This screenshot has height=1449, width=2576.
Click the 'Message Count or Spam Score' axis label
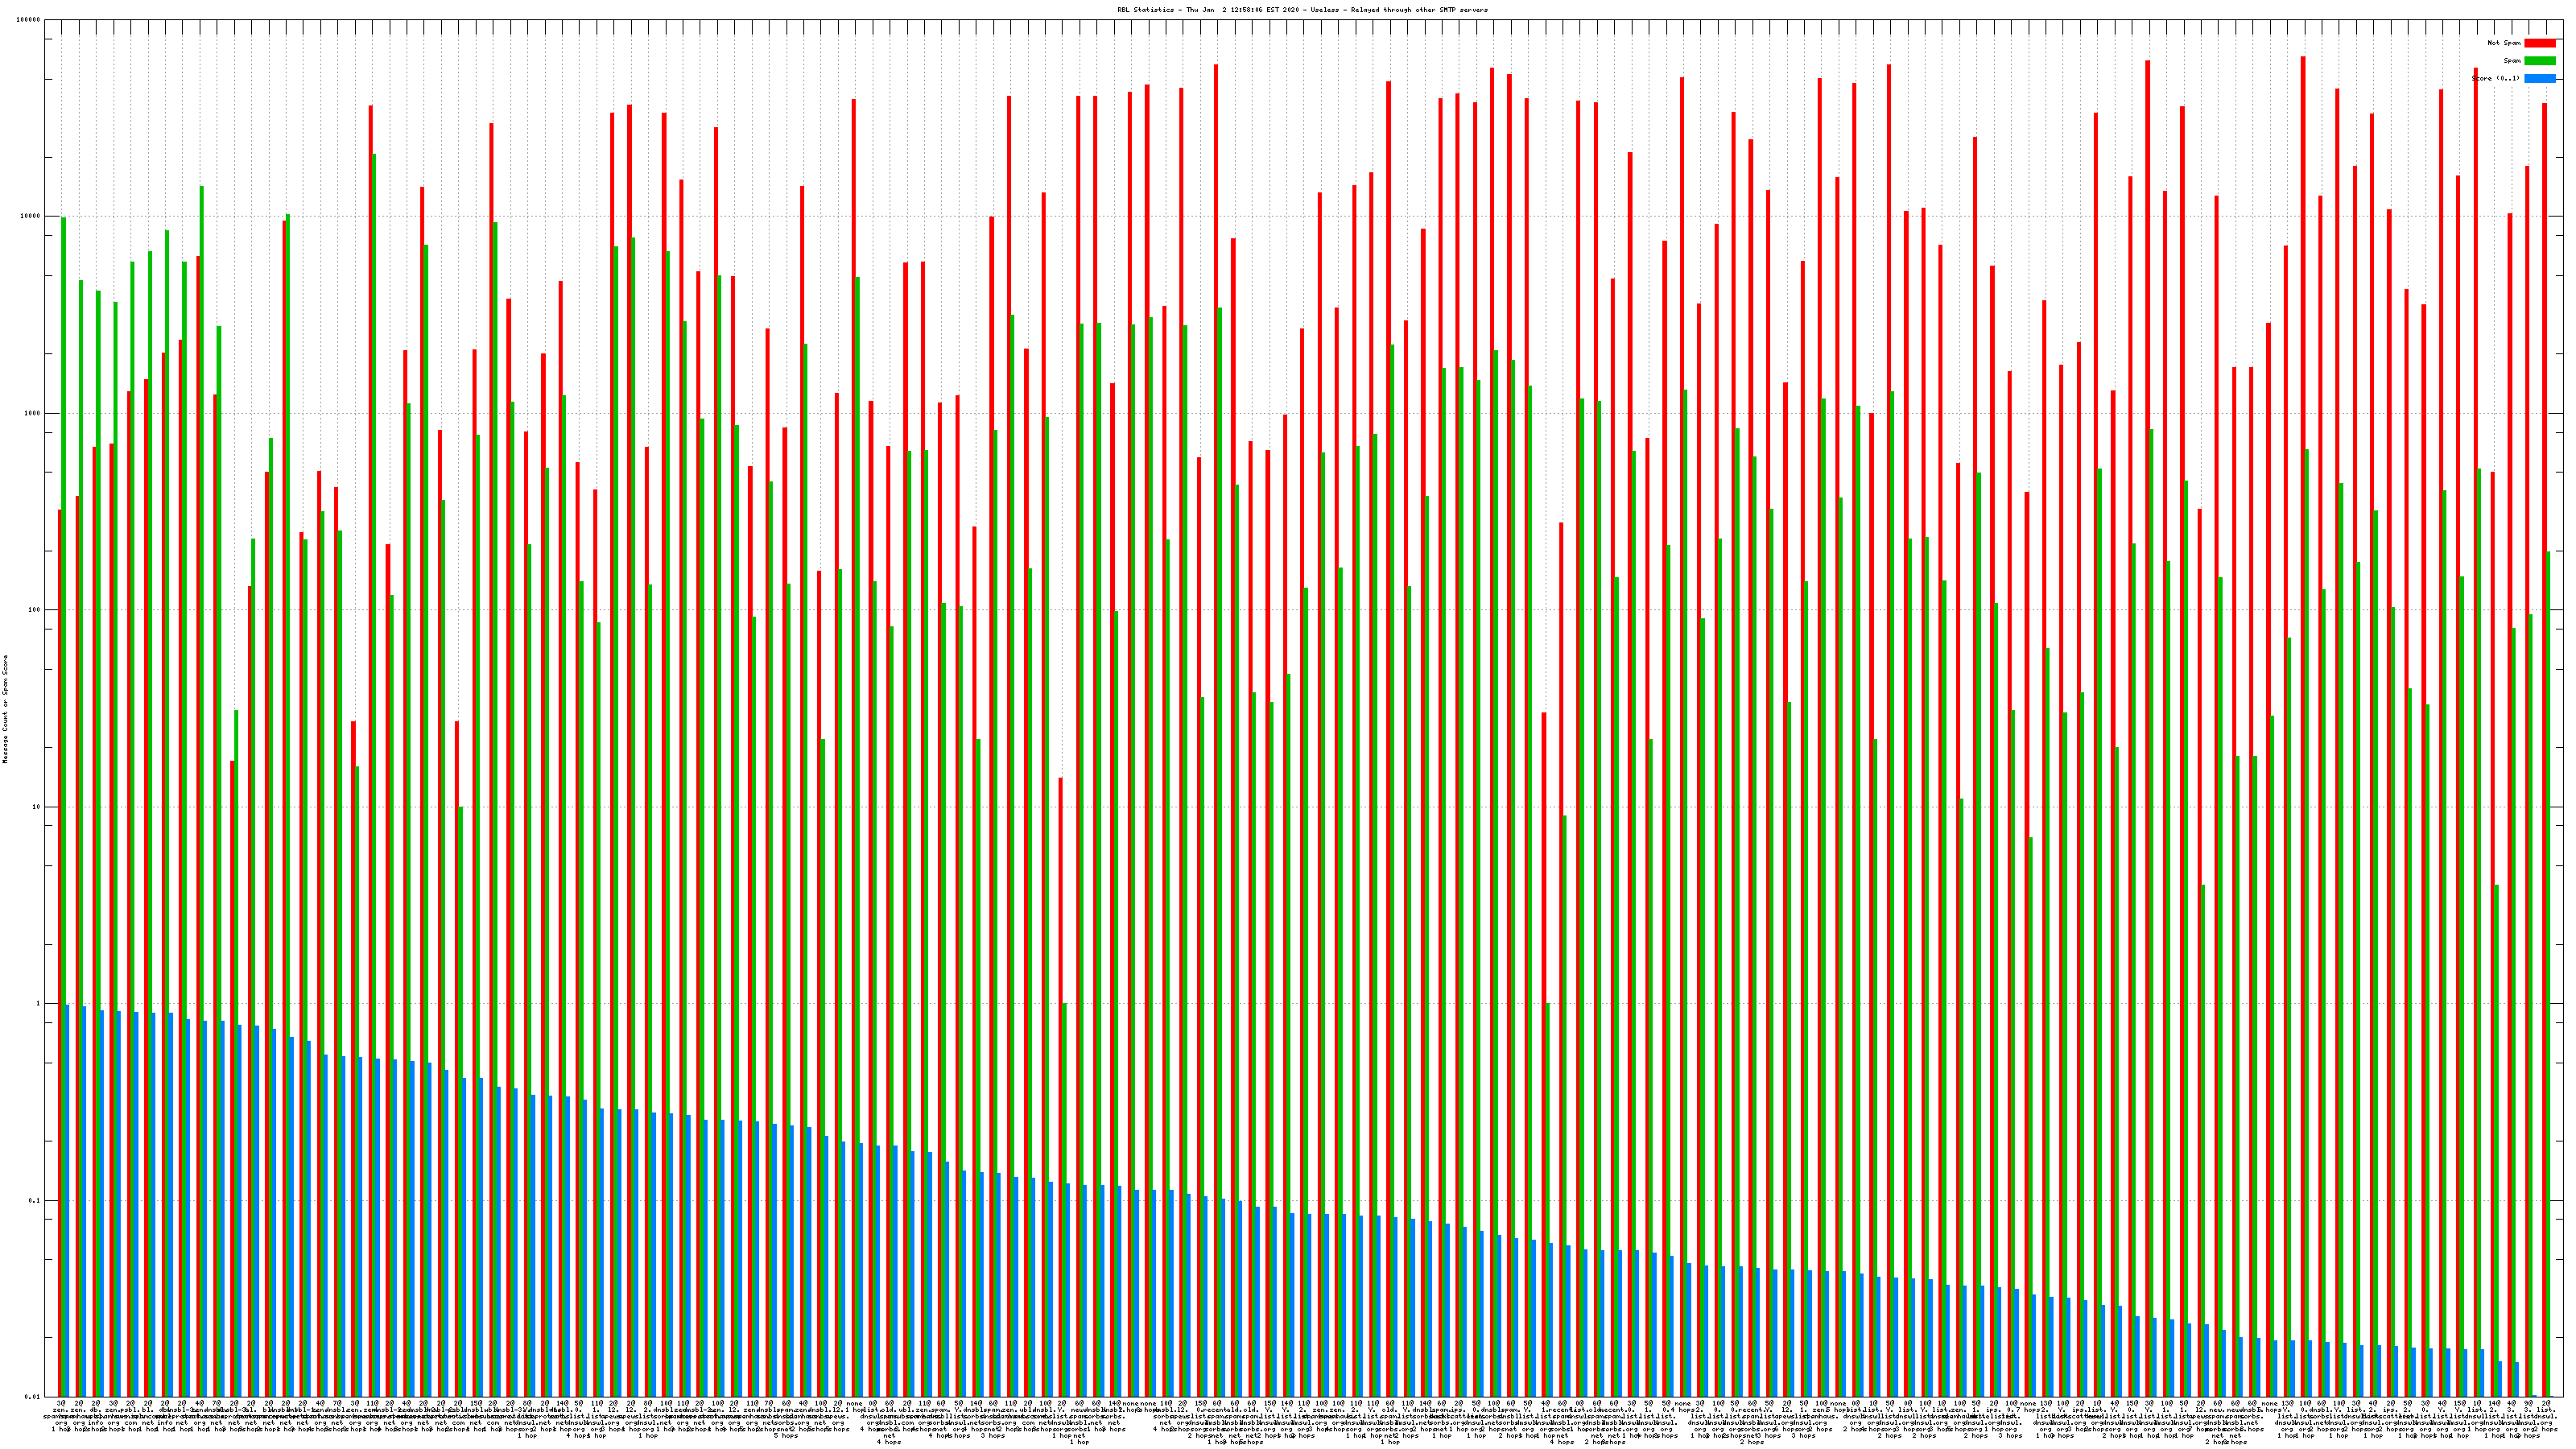[5, 709]
